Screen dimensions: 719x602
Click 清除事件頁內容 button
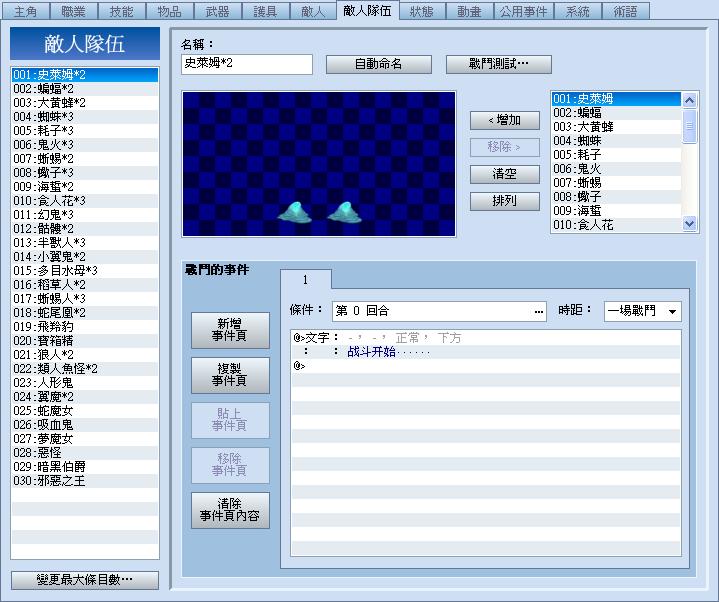click(230, 510)
